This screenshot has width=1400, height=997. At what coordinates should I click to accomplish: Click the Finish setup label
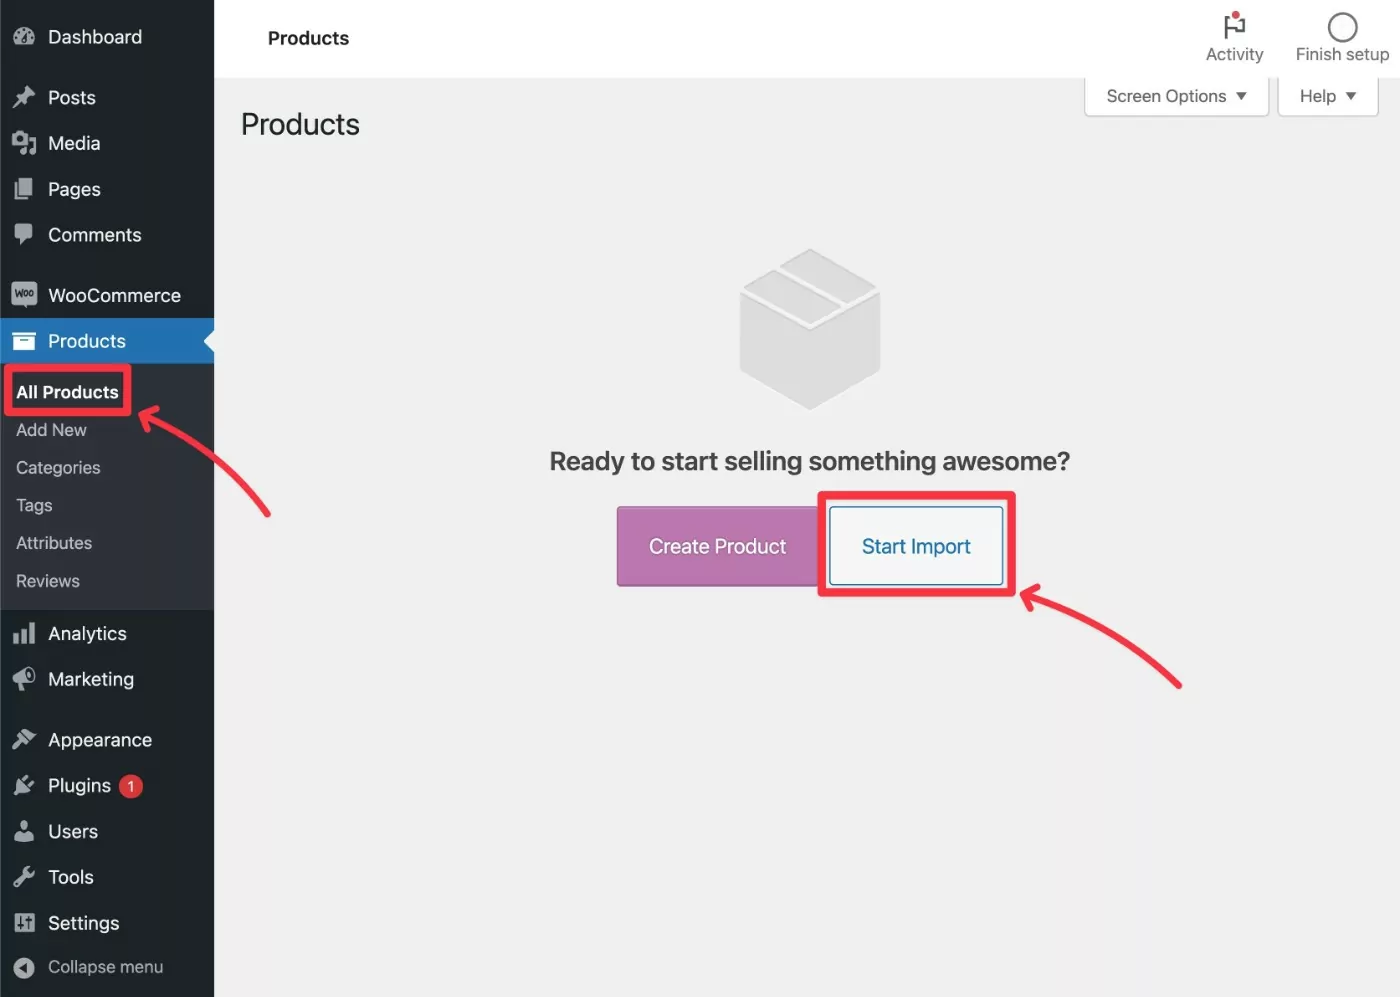pos(1342,55)
